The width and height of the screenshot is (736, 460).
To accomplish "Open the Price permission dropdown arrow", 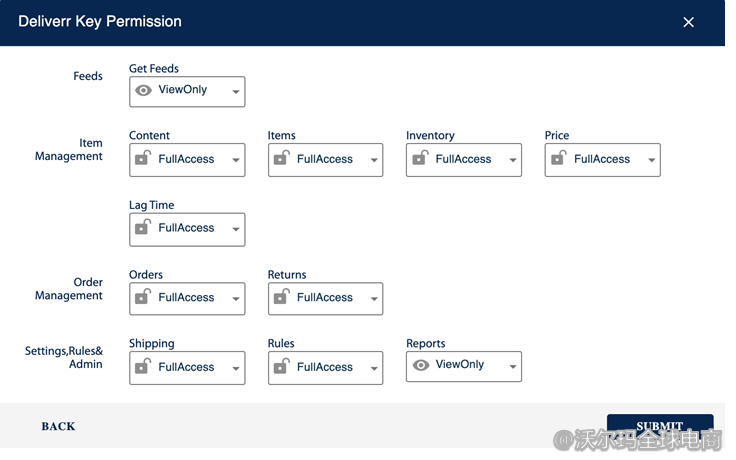I will (x=651, y=160).
